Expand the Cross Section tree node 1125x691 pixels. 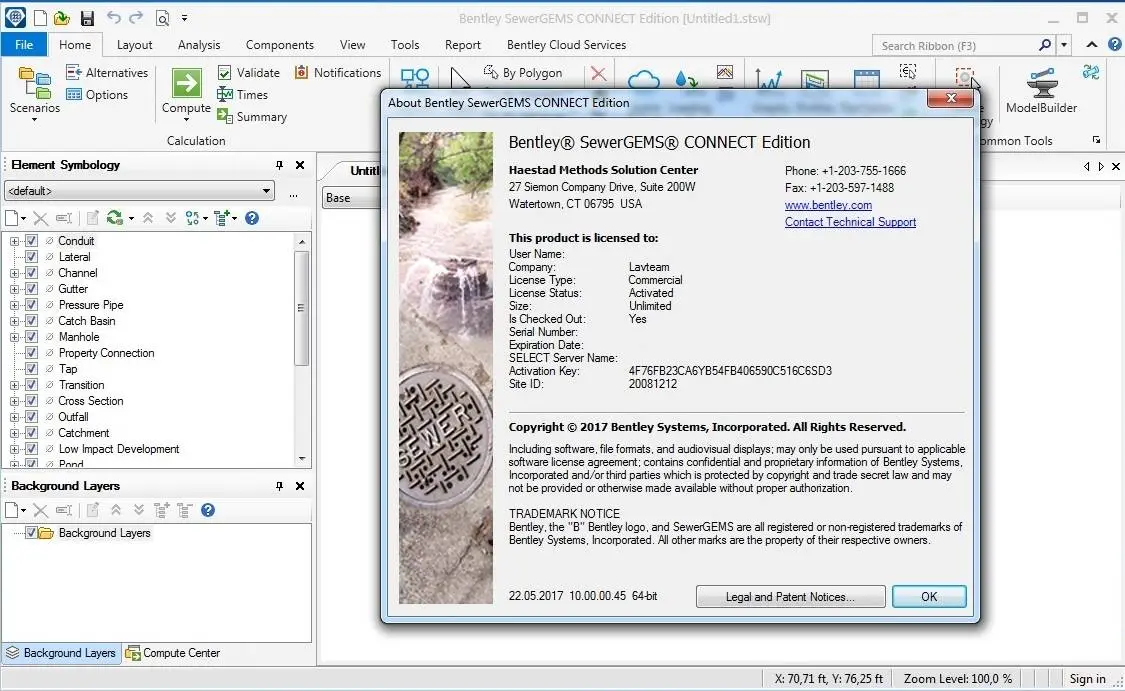pos(14,401)
